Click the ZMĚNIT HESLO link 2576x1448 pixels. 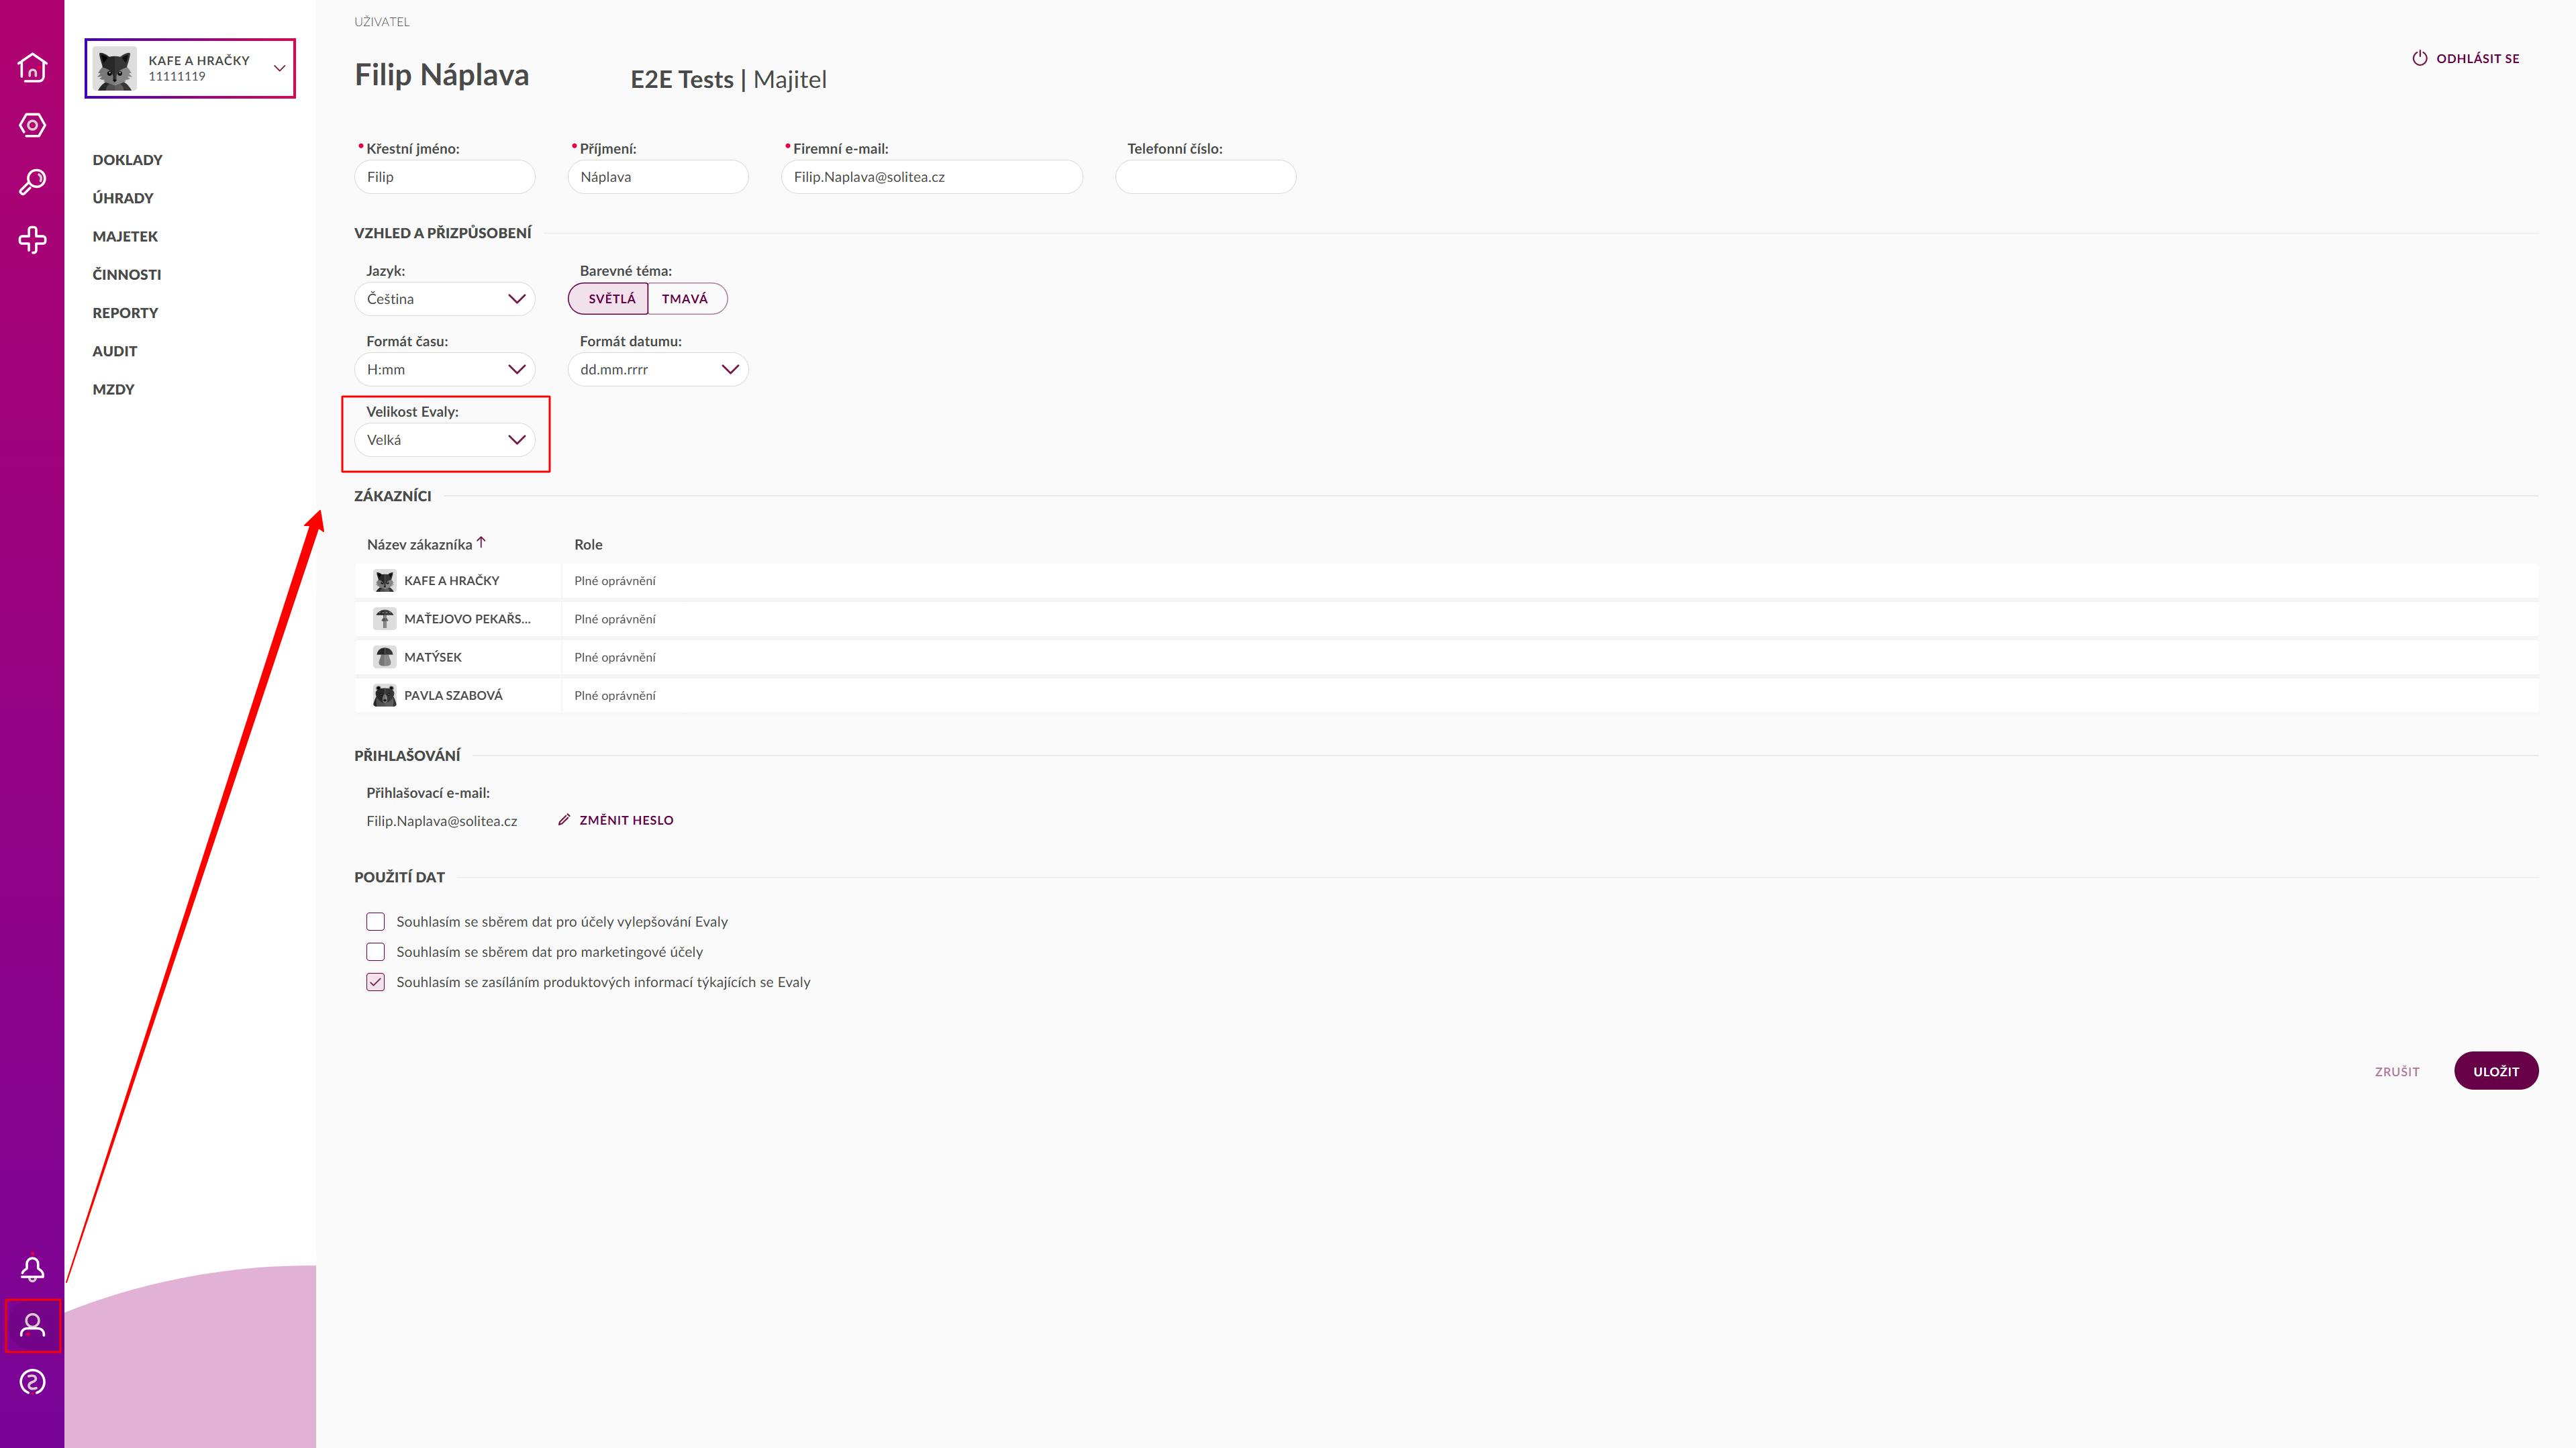click(x=626, y=820)
